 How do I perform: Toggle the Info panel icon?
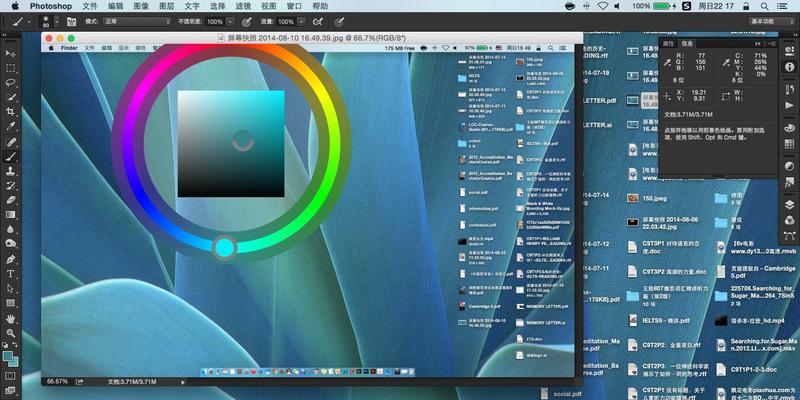click(x=789, y=67)
